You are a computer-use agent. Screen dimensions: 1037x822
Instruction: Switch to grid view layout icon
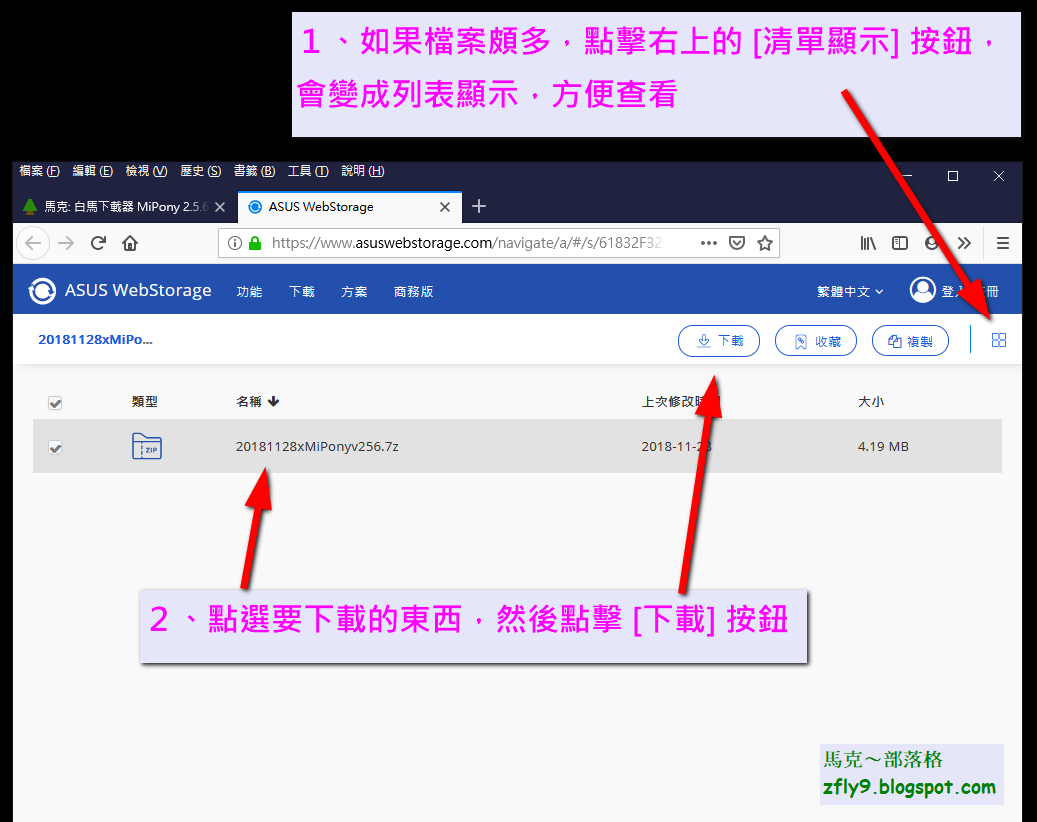click(999, 340)
